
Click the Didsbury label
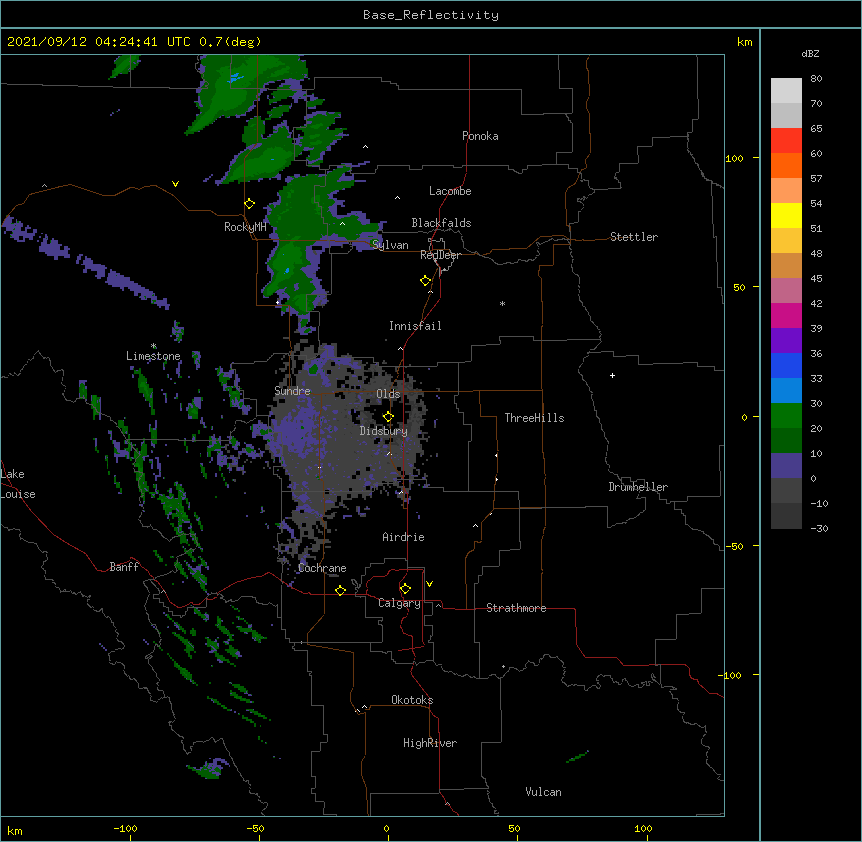tap(384, 431)
